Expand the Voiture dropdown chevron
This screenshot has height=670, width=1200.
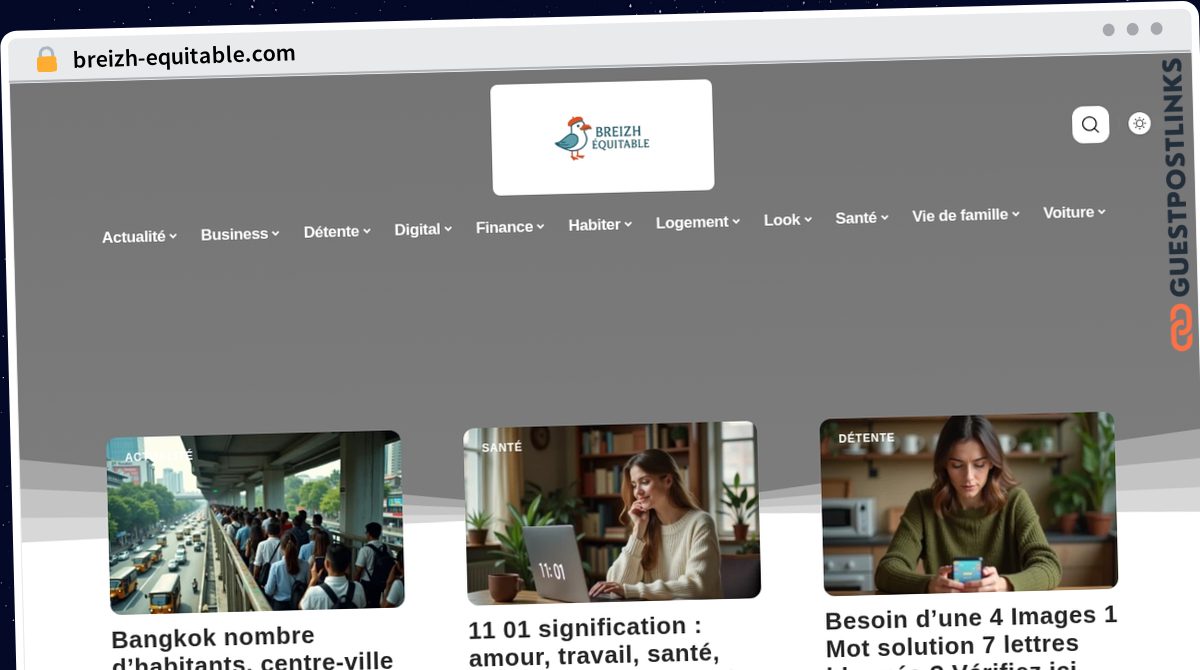(x=1101, y=212)
